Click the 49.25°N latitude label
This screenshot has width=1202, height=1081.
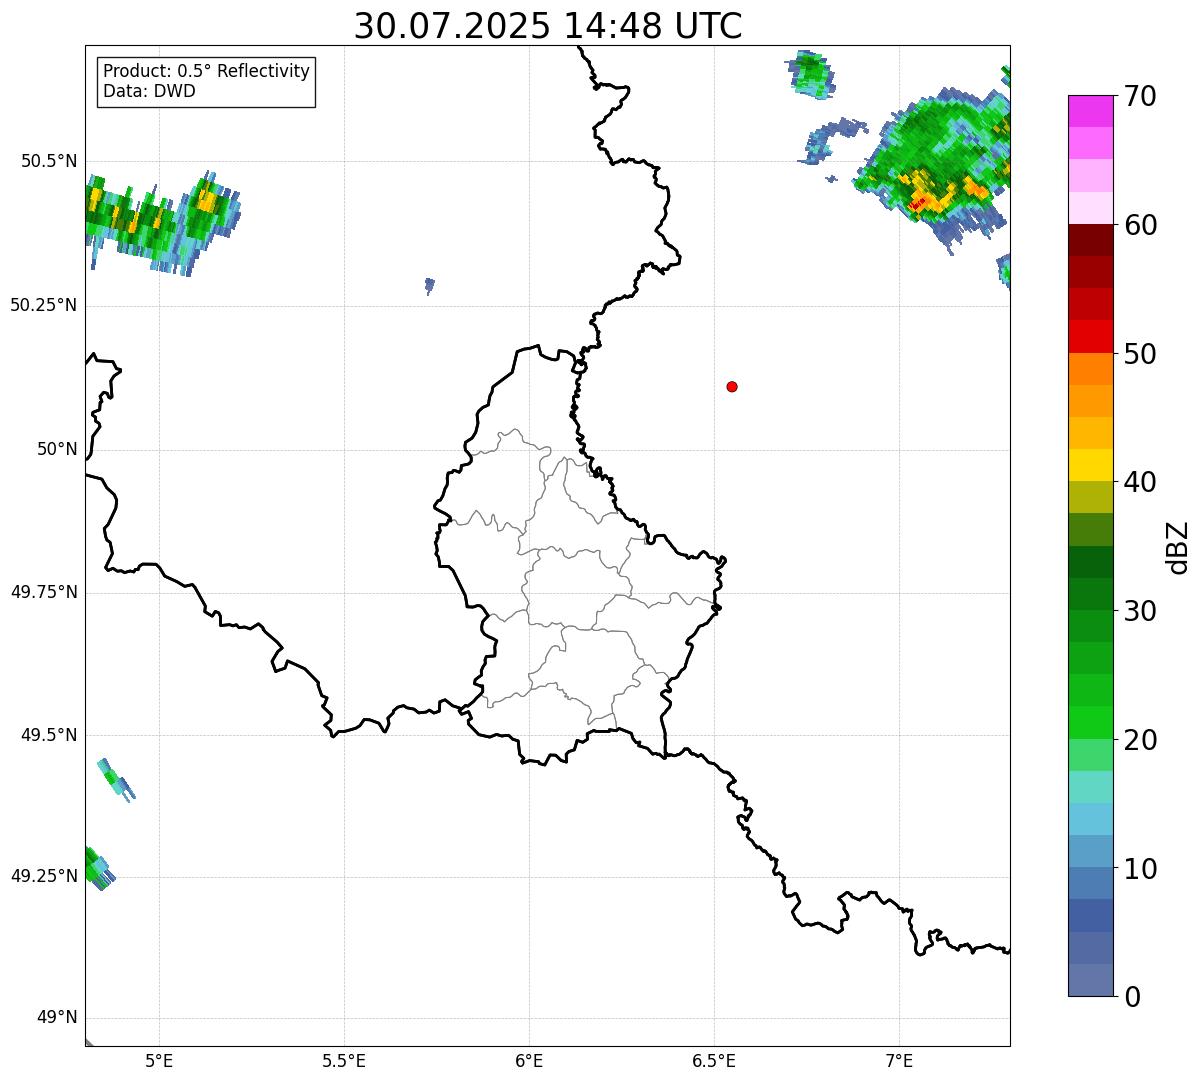tap(44, 876)
